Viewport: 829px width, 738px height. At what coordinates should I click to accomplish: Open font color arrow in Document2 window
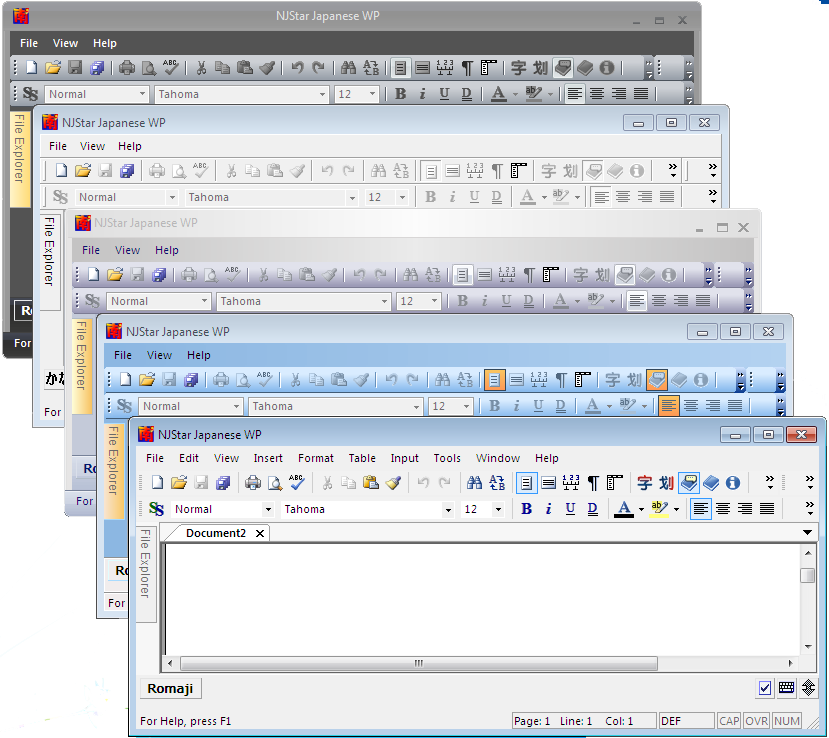coord(641,510)
